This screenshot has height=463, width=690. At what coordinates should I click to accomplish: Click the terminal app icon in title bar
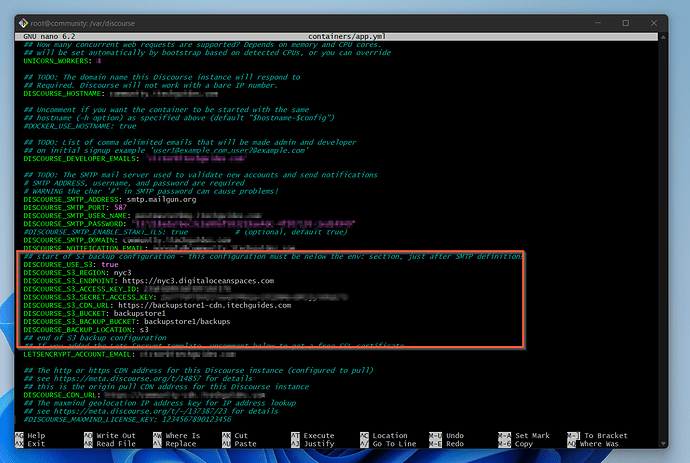pos(23,23)
